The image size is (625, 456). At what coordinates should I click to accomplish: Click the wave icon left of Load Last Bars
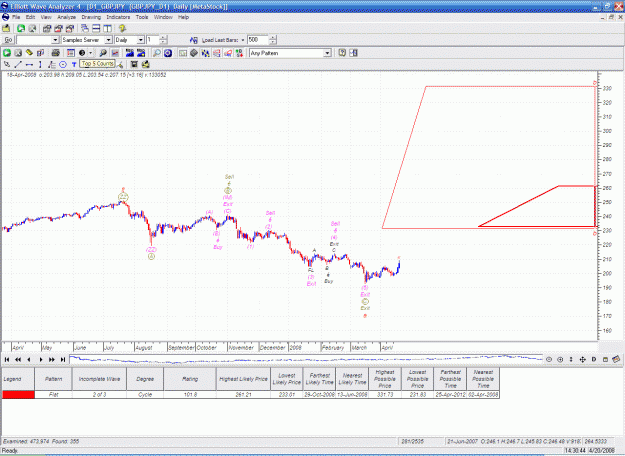(194, 40)
